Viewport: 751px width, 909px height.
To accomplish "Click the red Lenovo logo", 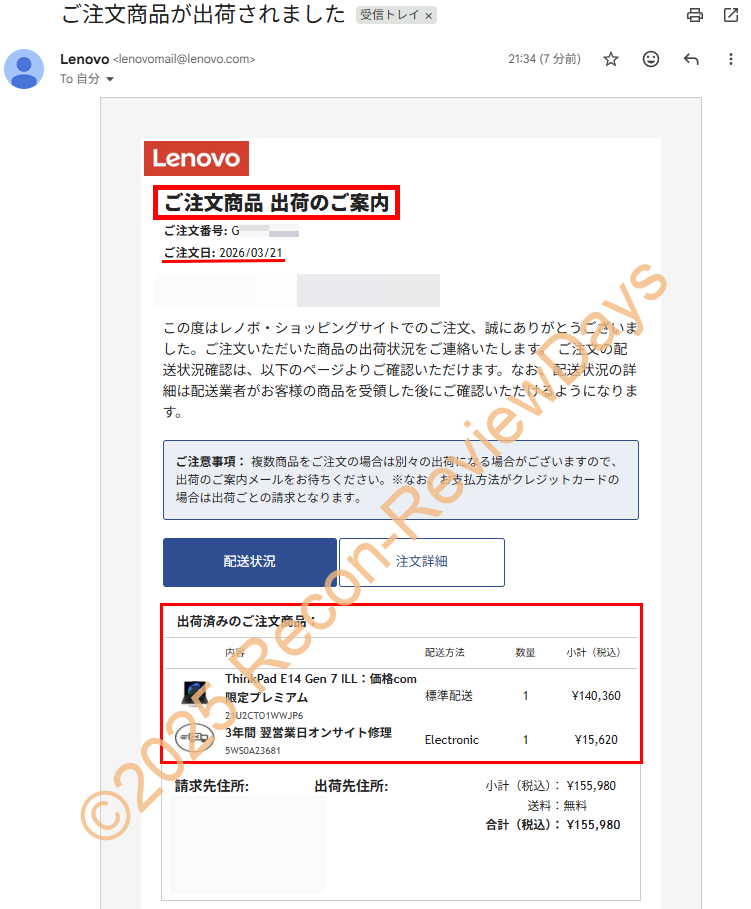I will (196, 159).
